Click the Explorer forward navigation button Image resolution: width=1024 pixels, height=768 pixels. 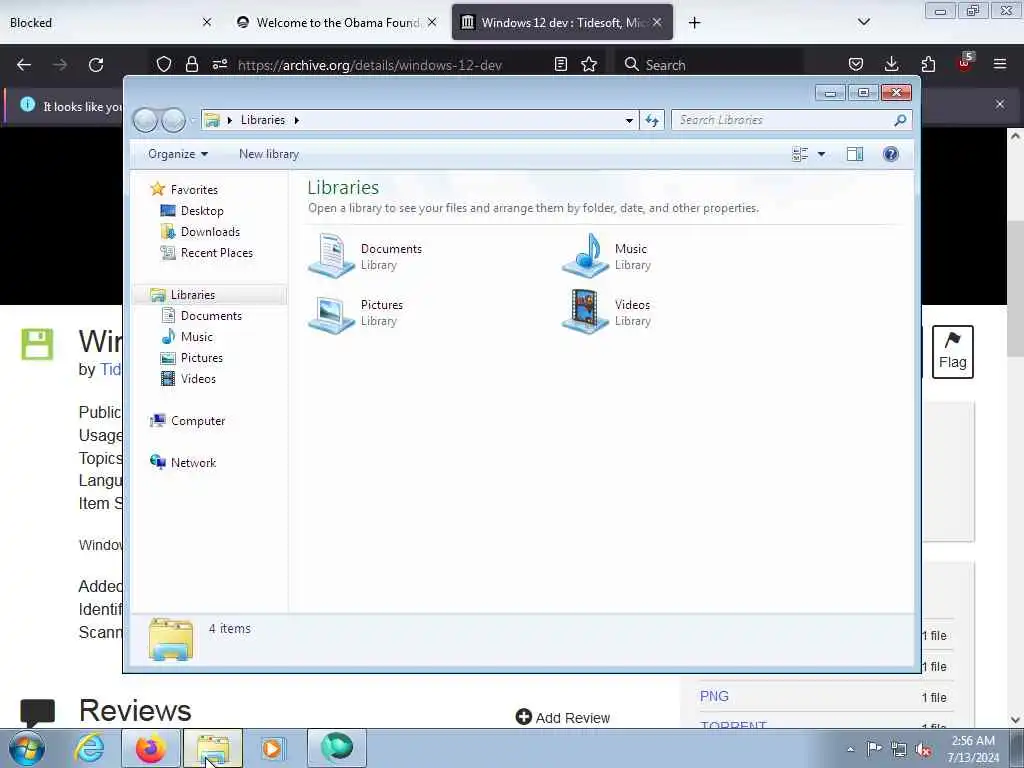[x=173, y=120]
